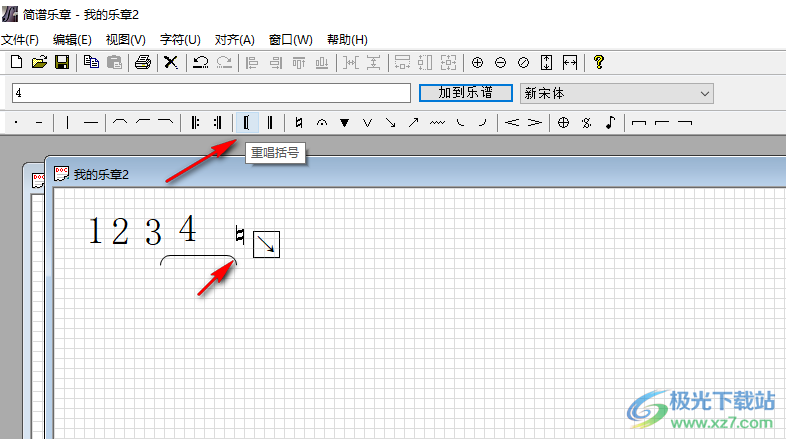
Task: Click the yellow help question mark icon
Action: point(599,62)
